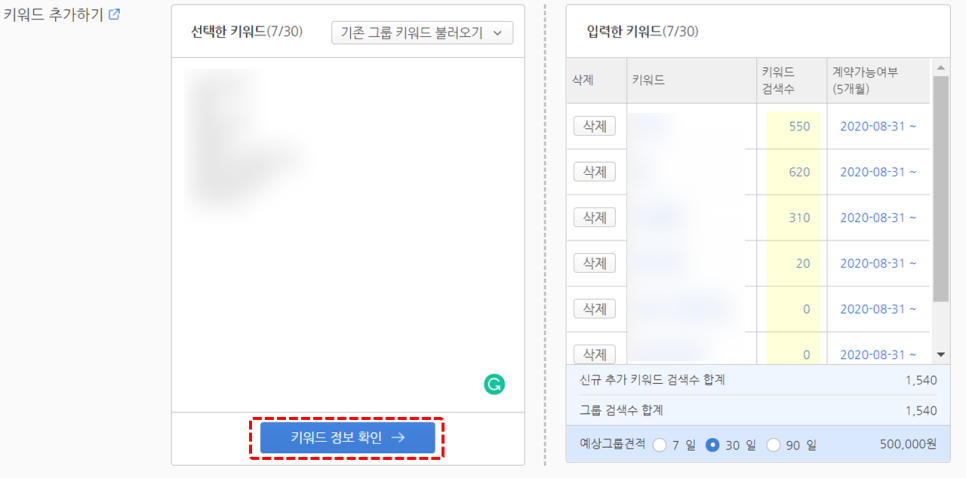966x478 pixels.
Task: Select the 7 일 radio option
Action: point(659,445)
